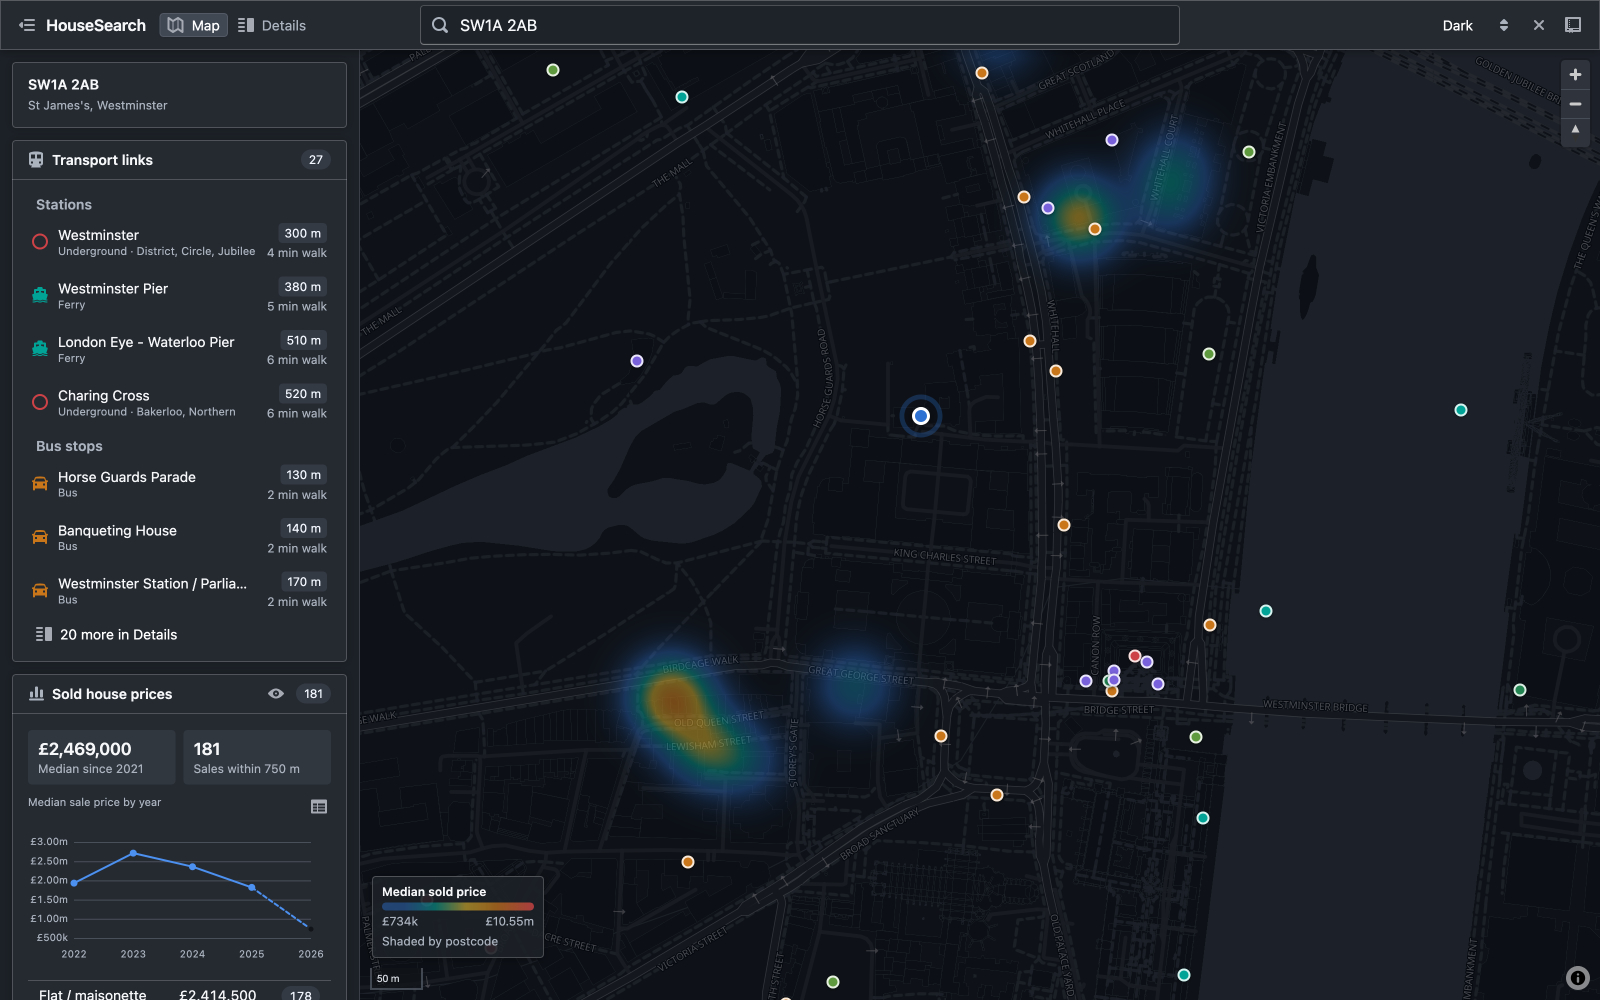Click the Horse Guards Parade bus icon
This screenshot has width=1600, height=1000.
point(40,484)
